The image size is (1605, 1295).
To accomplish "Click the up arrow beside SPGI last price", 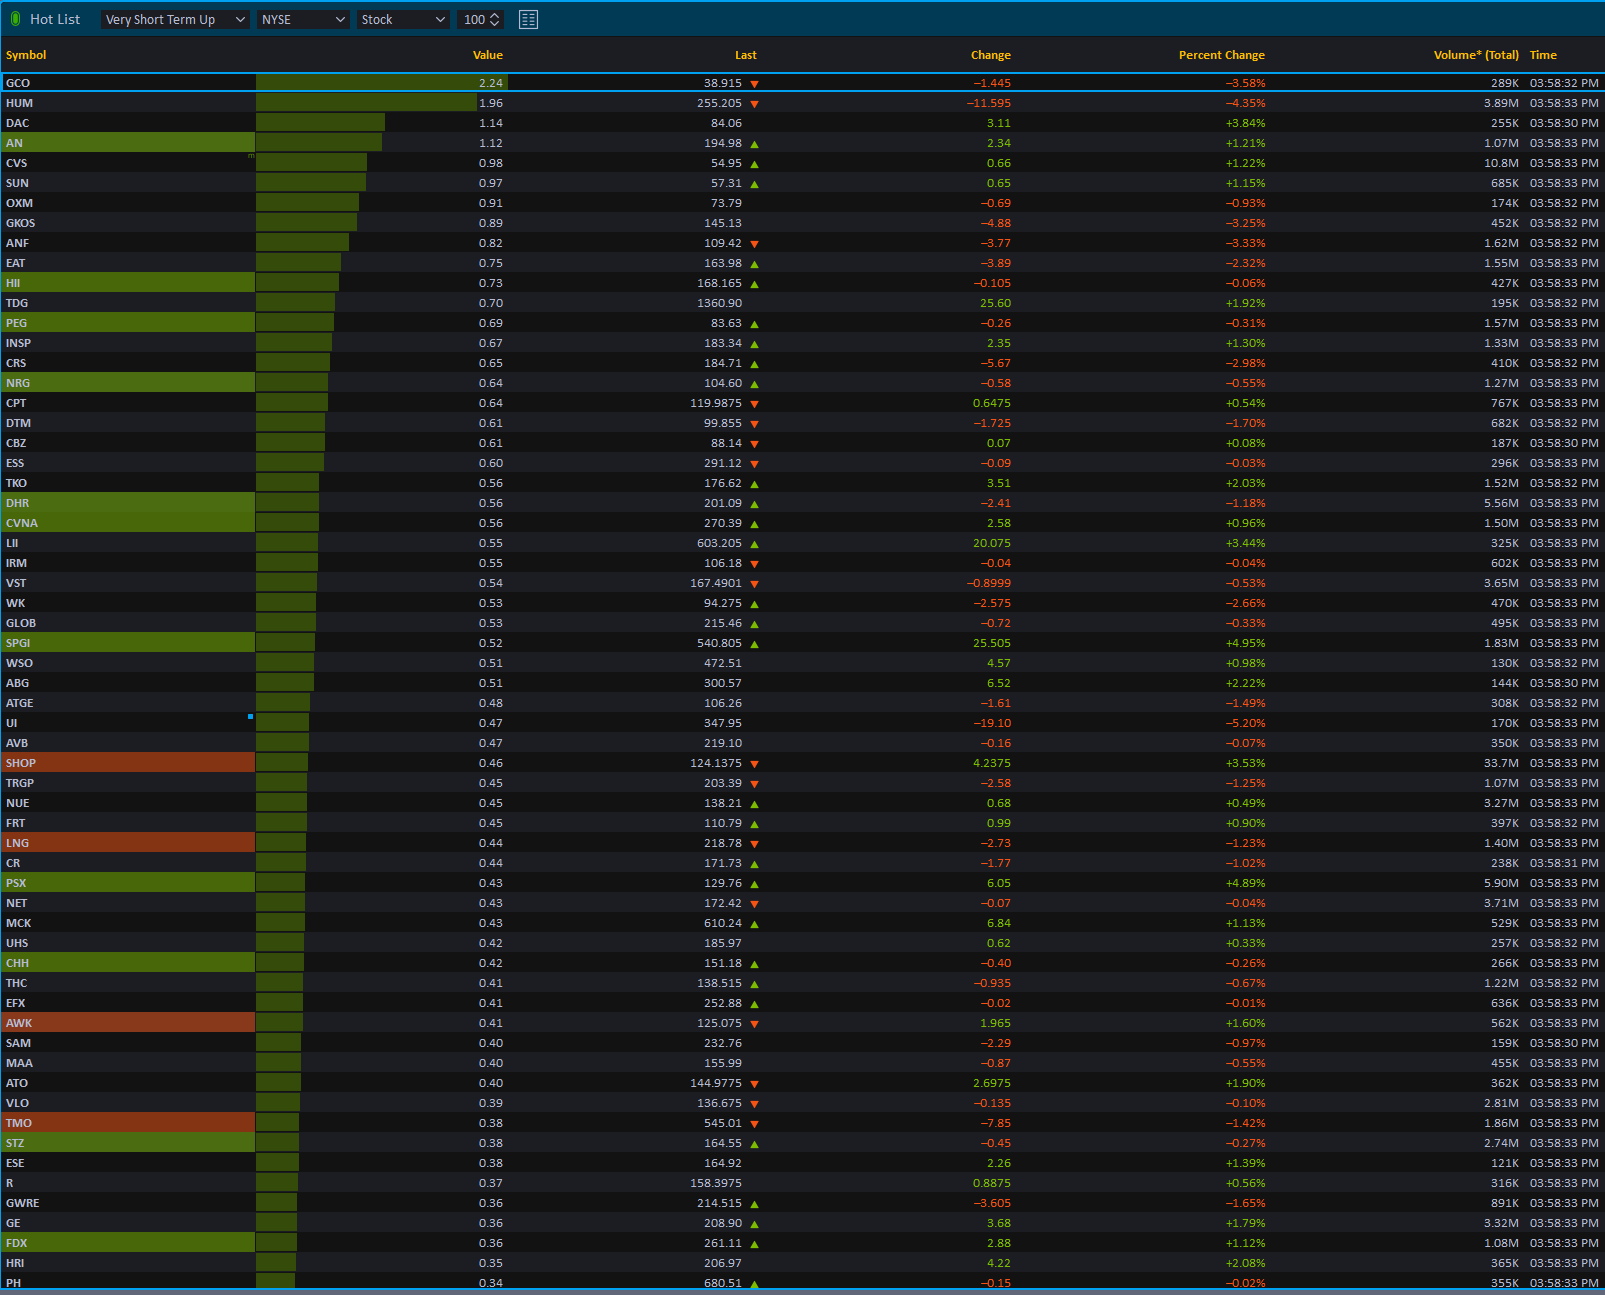I will tap(754, 644).
